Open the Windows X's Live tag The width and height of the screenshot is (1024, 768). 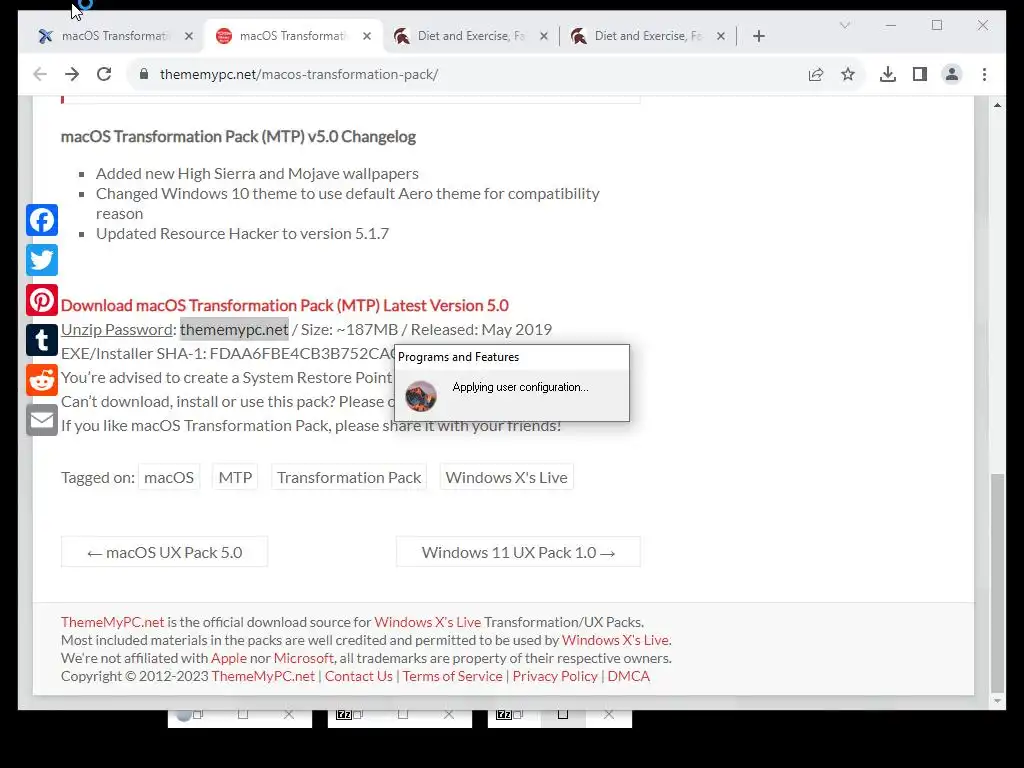point(506,477)
